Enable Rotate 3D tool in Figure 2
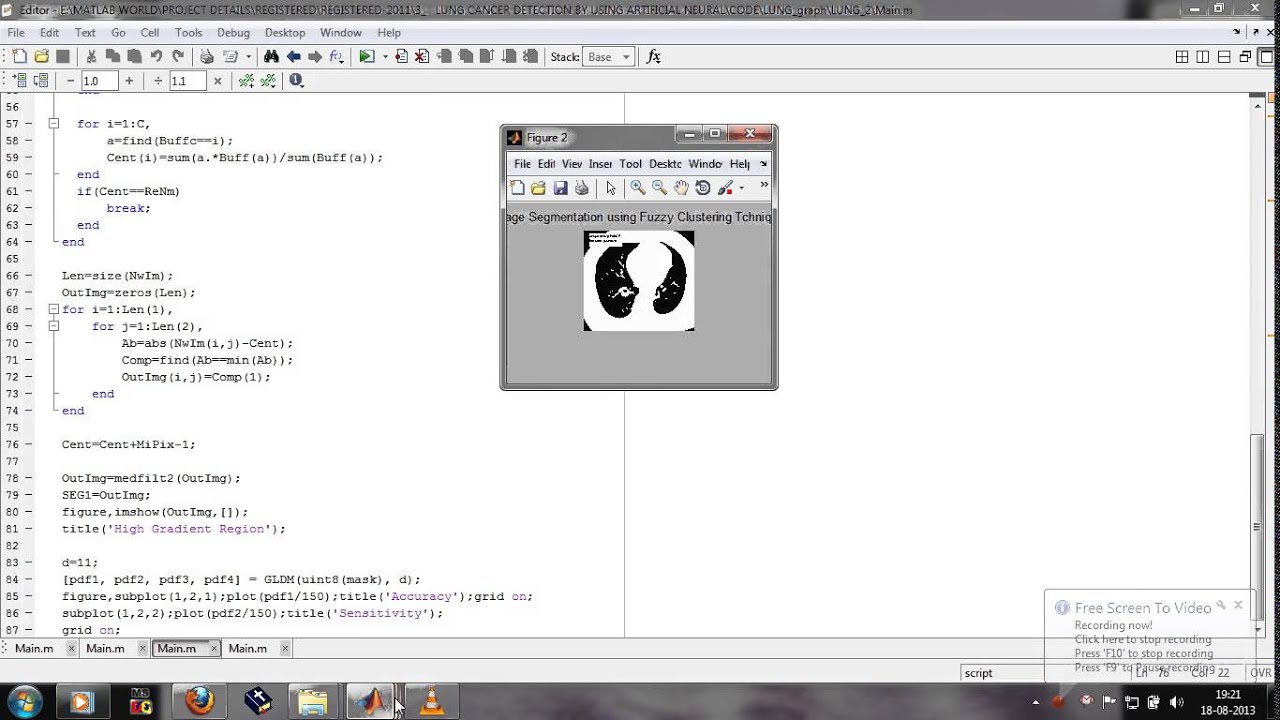1280x720 pixels. [702, 188]
